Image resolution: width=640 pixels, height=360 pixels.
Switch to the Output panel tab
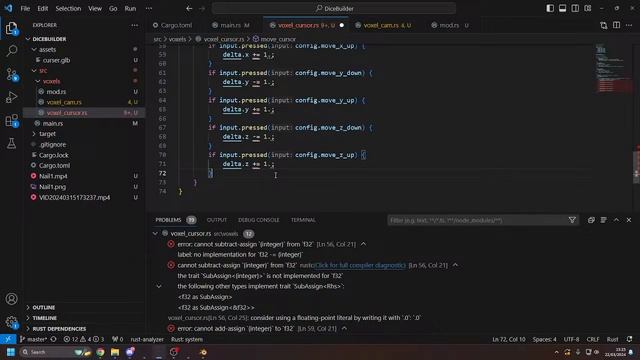tap(217, 220)
